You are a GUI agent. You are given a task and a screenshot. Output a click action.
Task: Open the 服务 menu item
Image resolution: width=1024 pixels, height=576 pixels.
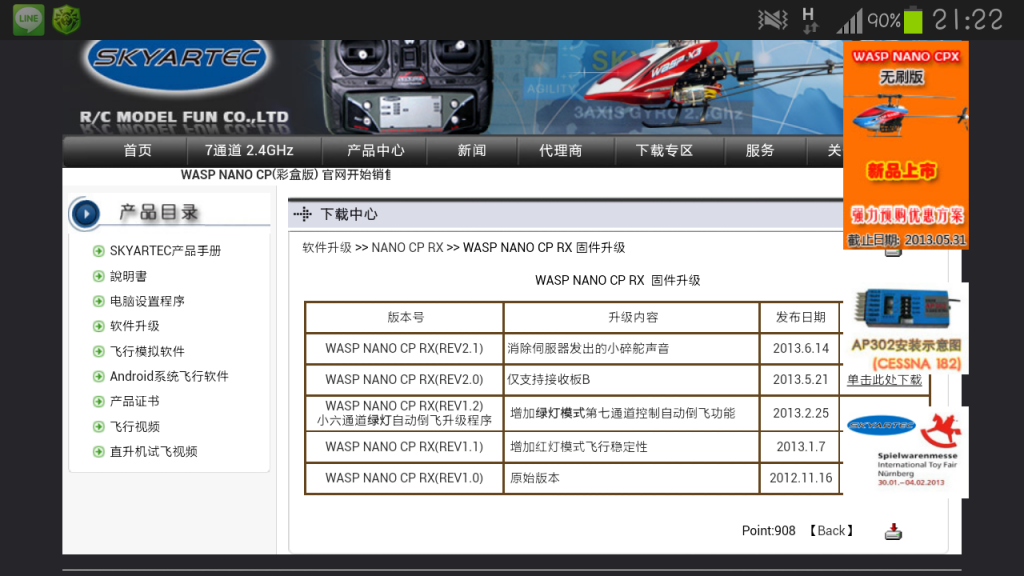760,151
